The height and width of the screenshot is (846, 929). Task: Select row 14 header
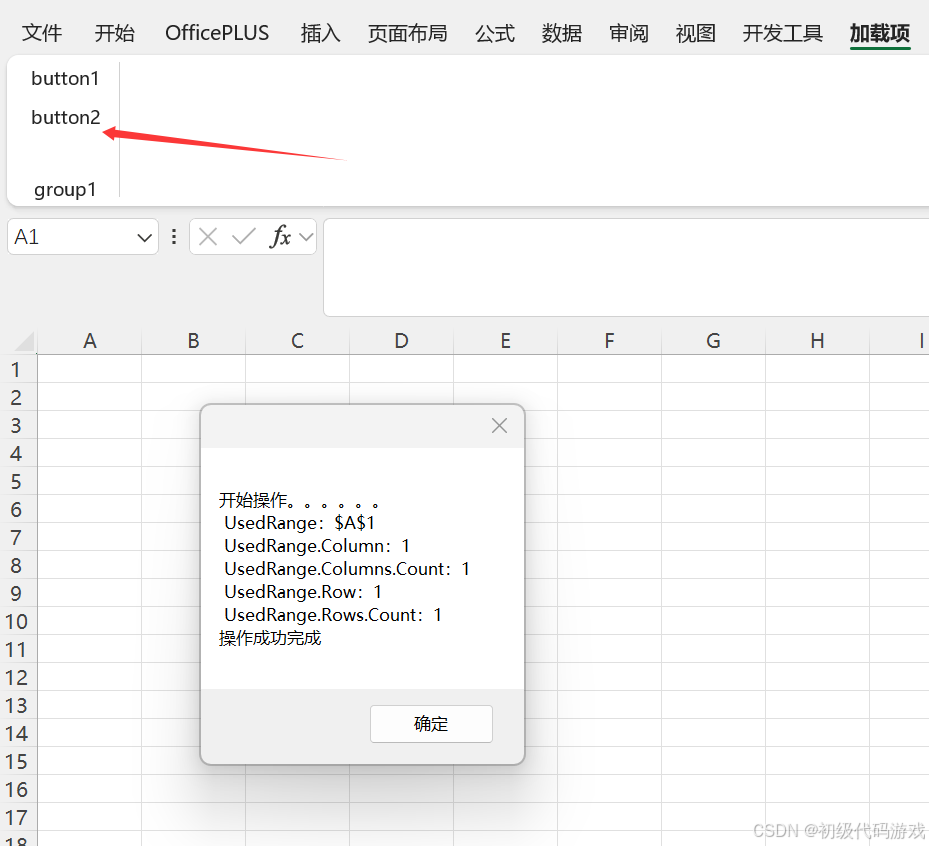[x=16, y=734]
